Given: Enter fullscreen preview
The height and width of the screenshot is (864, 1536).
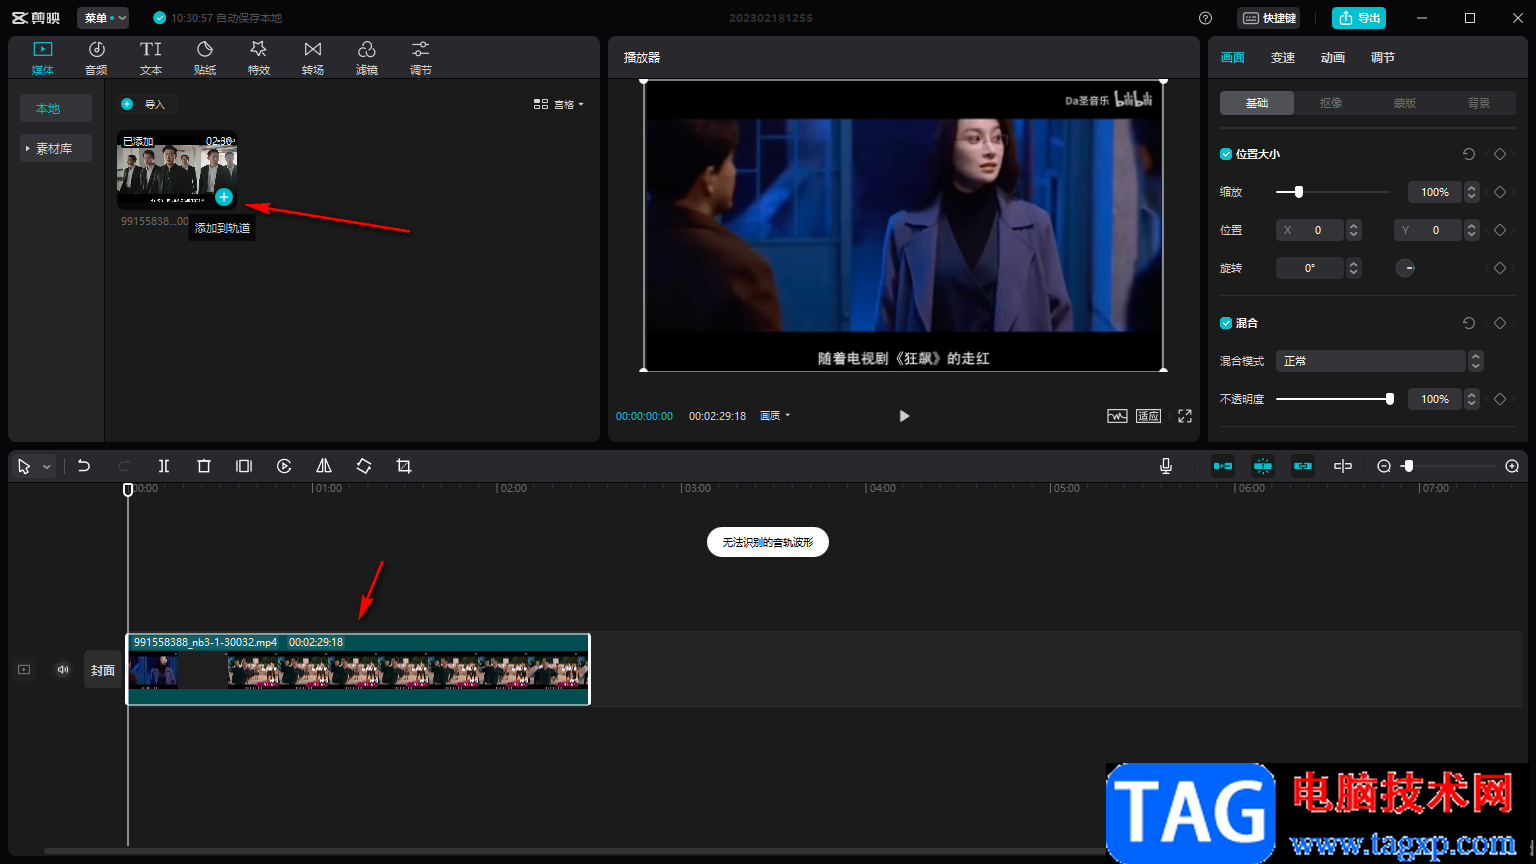Looking at the screenshot, I should pos(1185,416).
